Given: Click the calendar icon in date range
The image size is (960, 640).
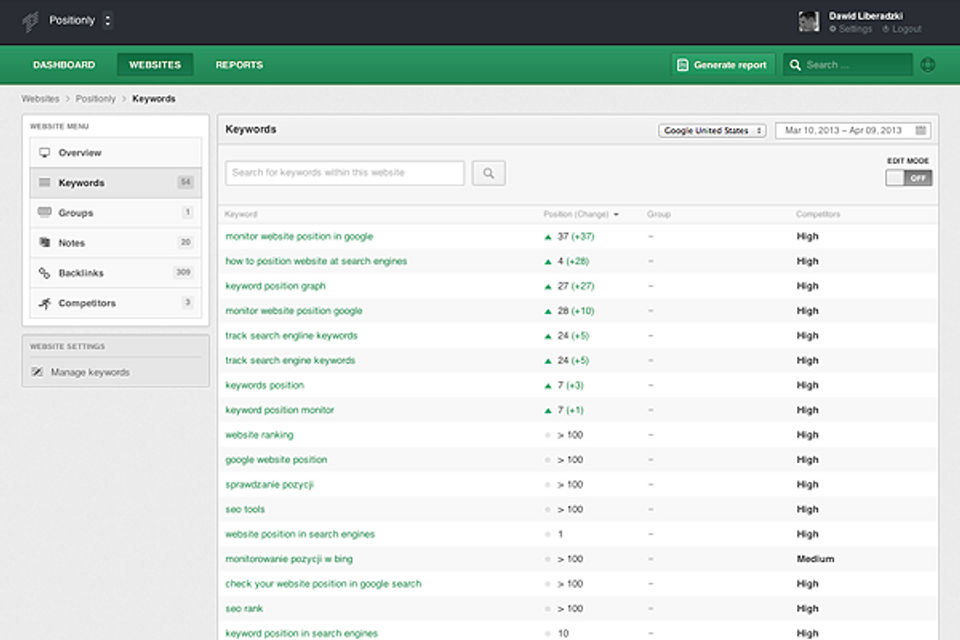Looking at the screenshot, I should point(920,131).
